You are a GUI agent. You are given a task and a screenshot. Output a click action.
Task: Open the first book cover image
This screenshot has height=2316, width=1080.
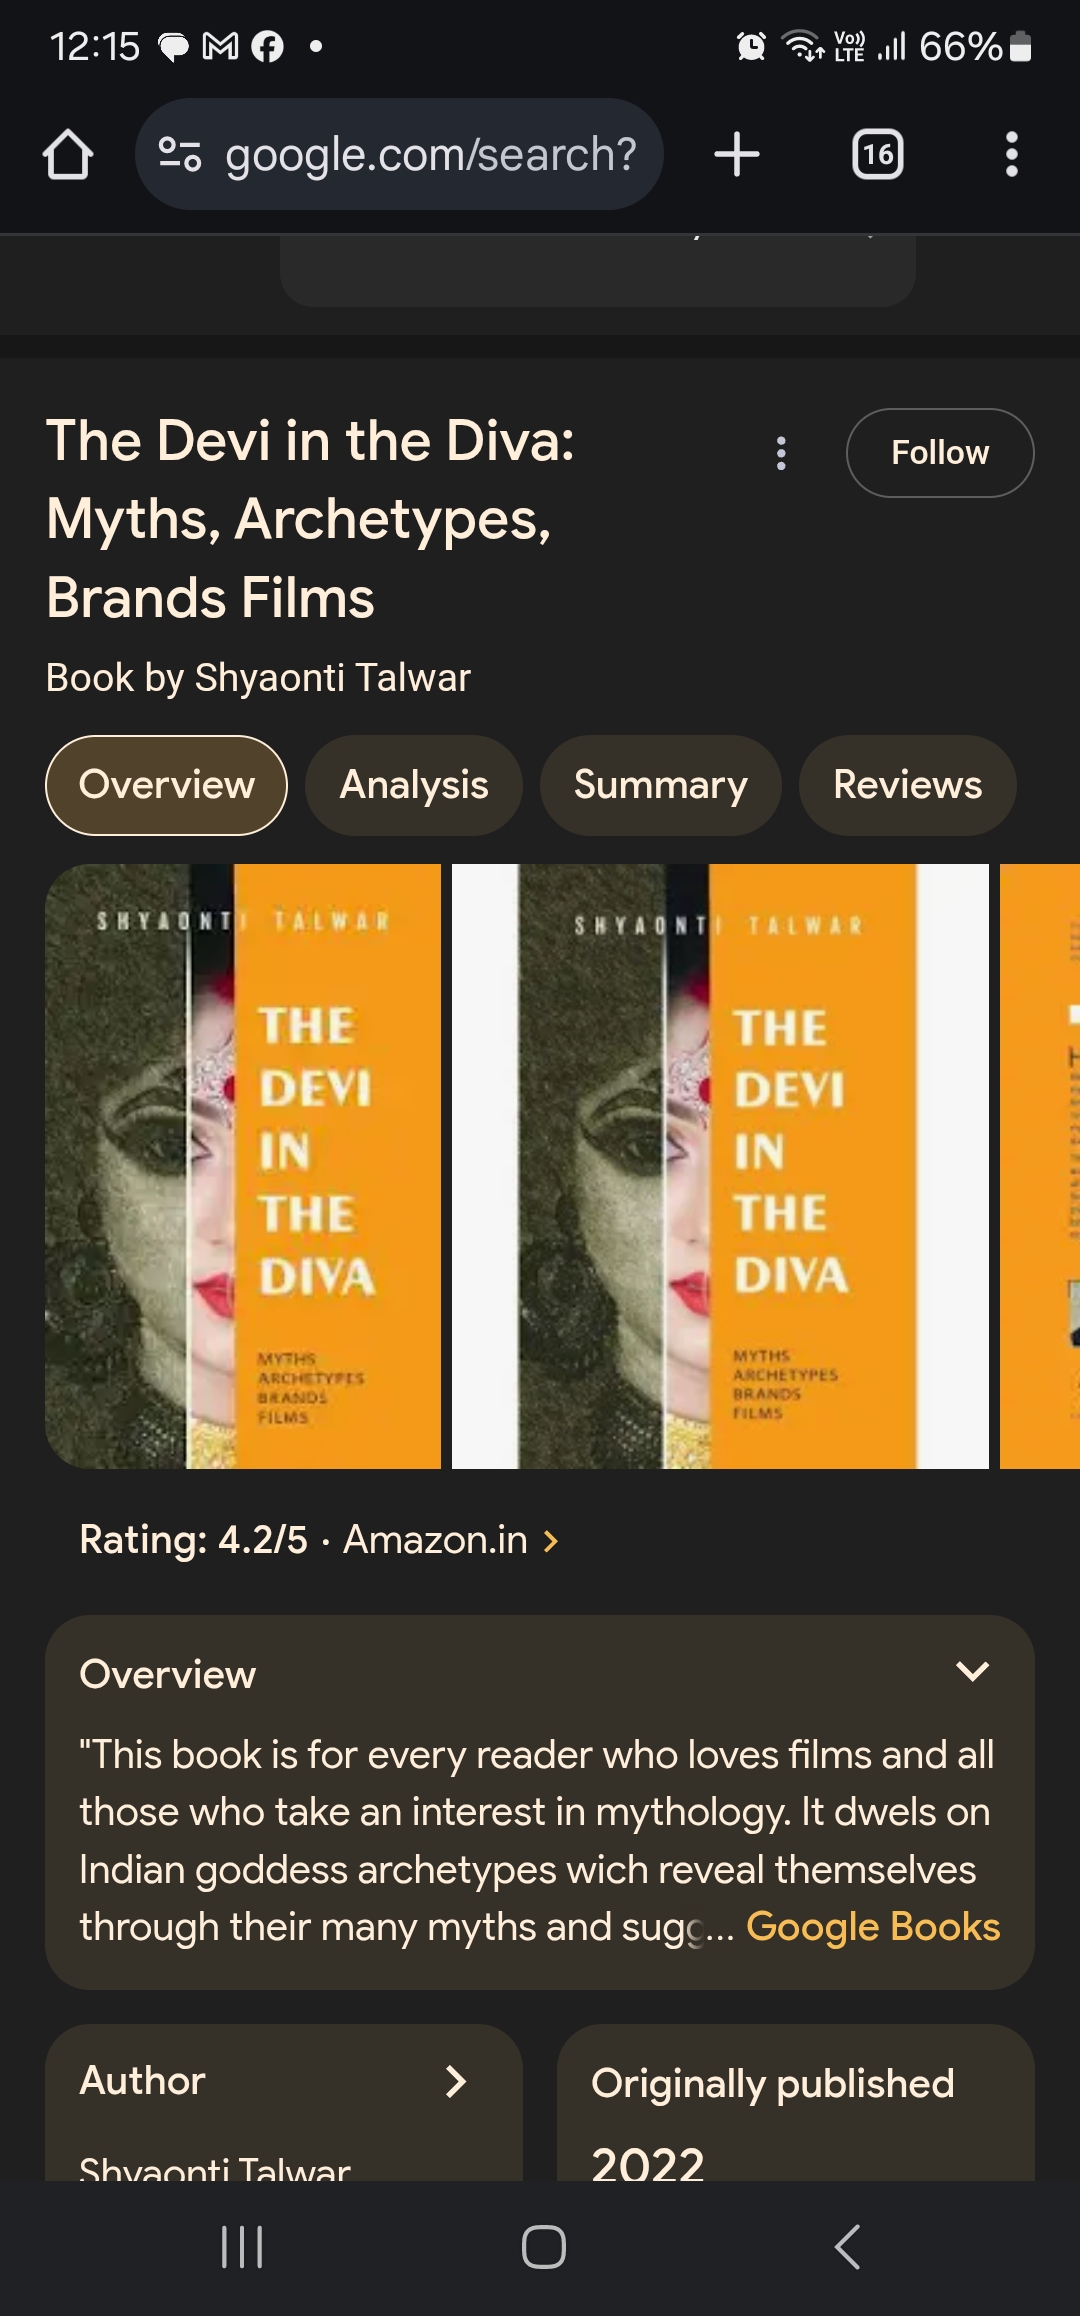click(243, 1166)
